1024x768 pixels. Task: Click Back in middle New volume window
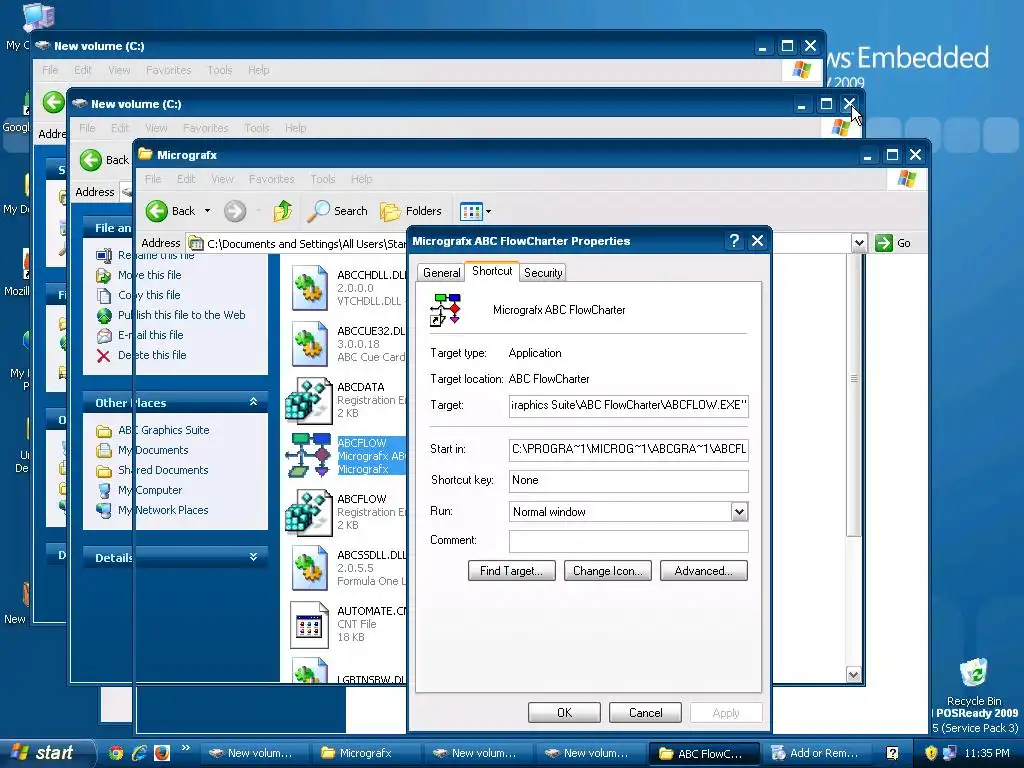point(104,160)
